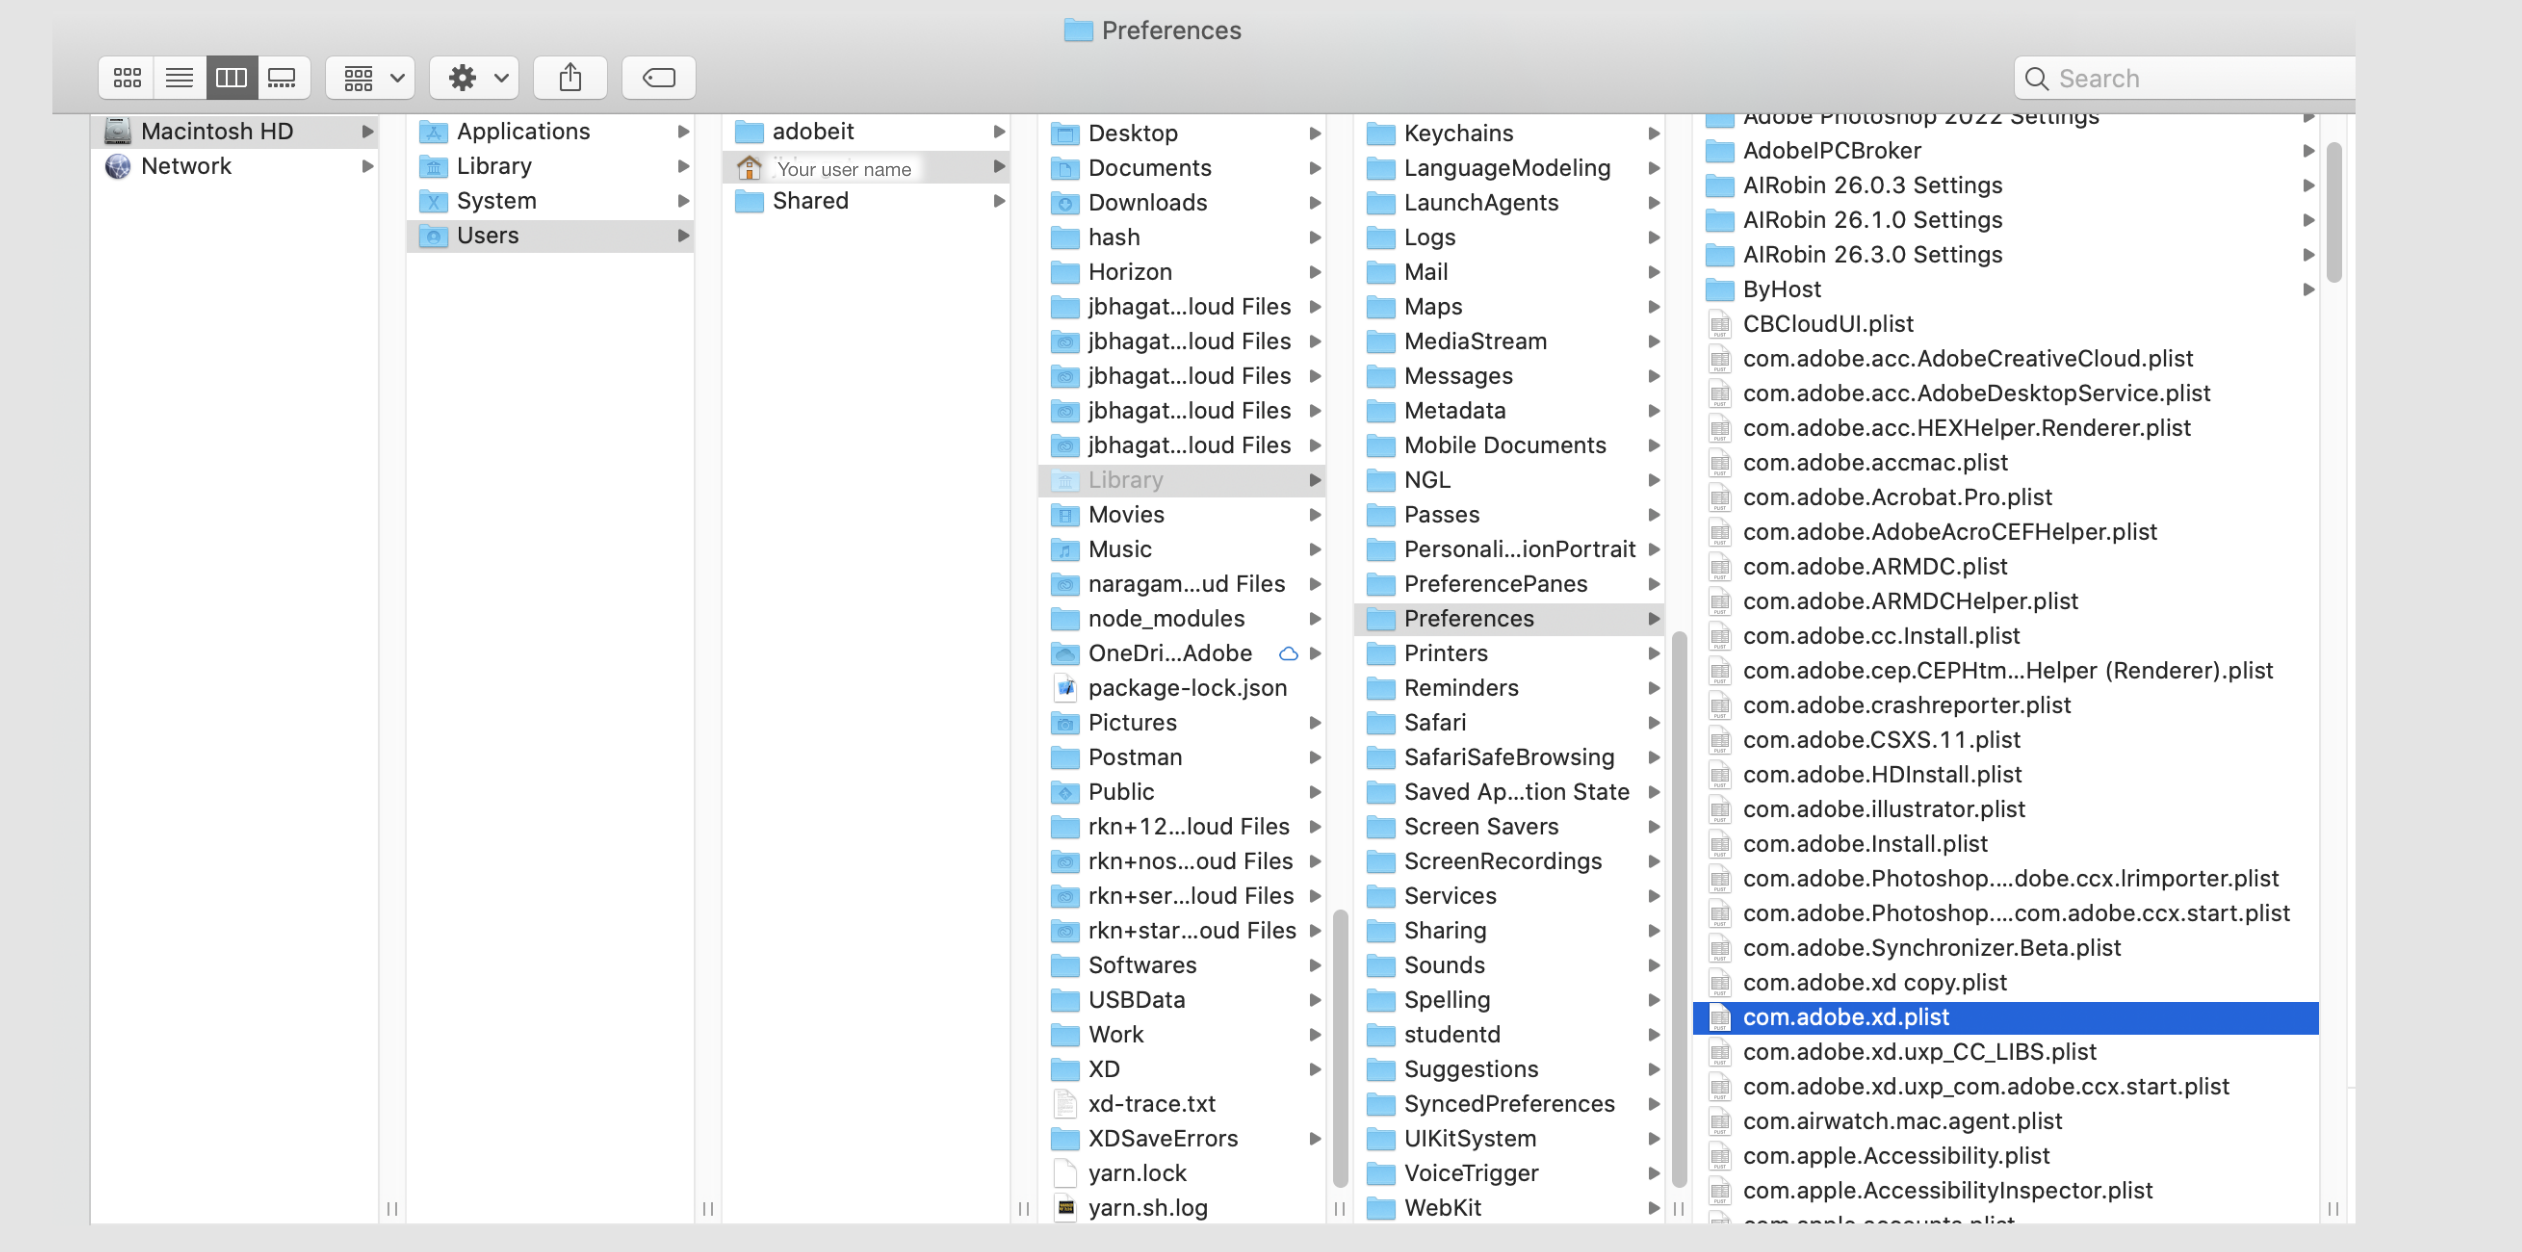Screen dimensions: 2522x1252
Task: Select the adobeit folder
Action: 813,131
